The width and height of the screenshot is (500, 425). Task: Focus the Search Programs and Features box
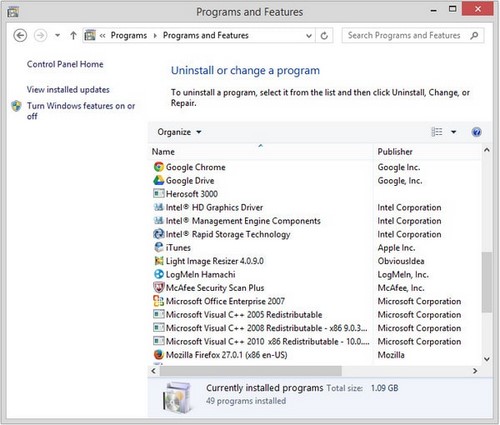[413, 35]
